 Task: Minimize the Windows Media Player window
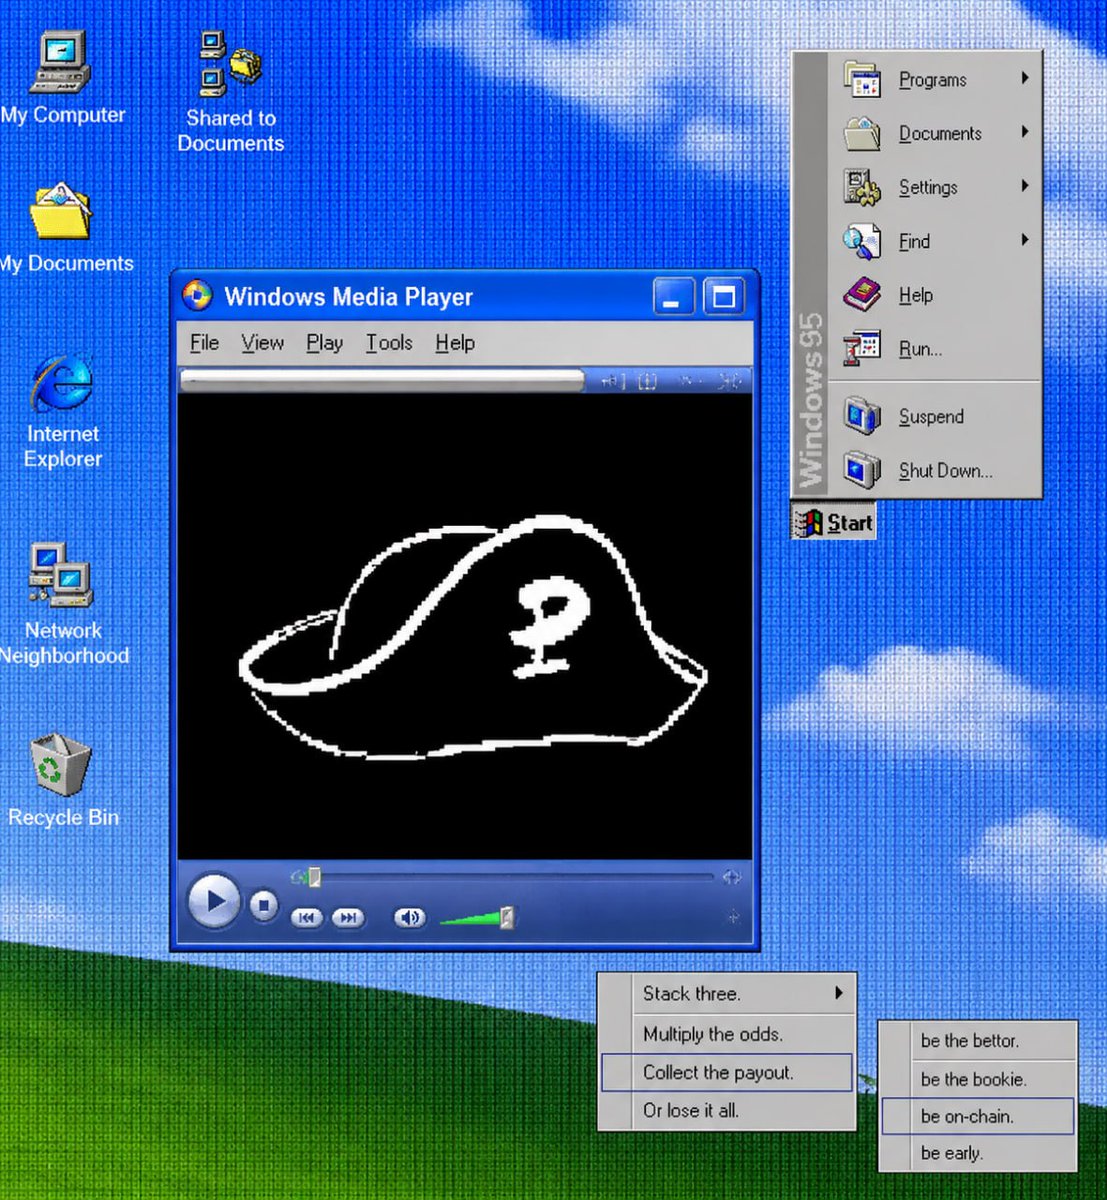tap(673, 297)
